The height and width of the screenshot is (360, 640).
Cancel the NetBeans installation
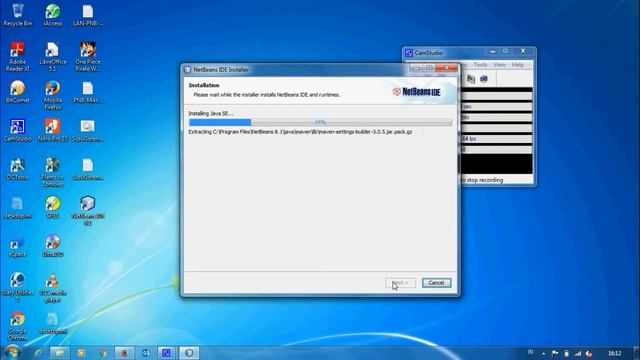click(x=436, y=282)
